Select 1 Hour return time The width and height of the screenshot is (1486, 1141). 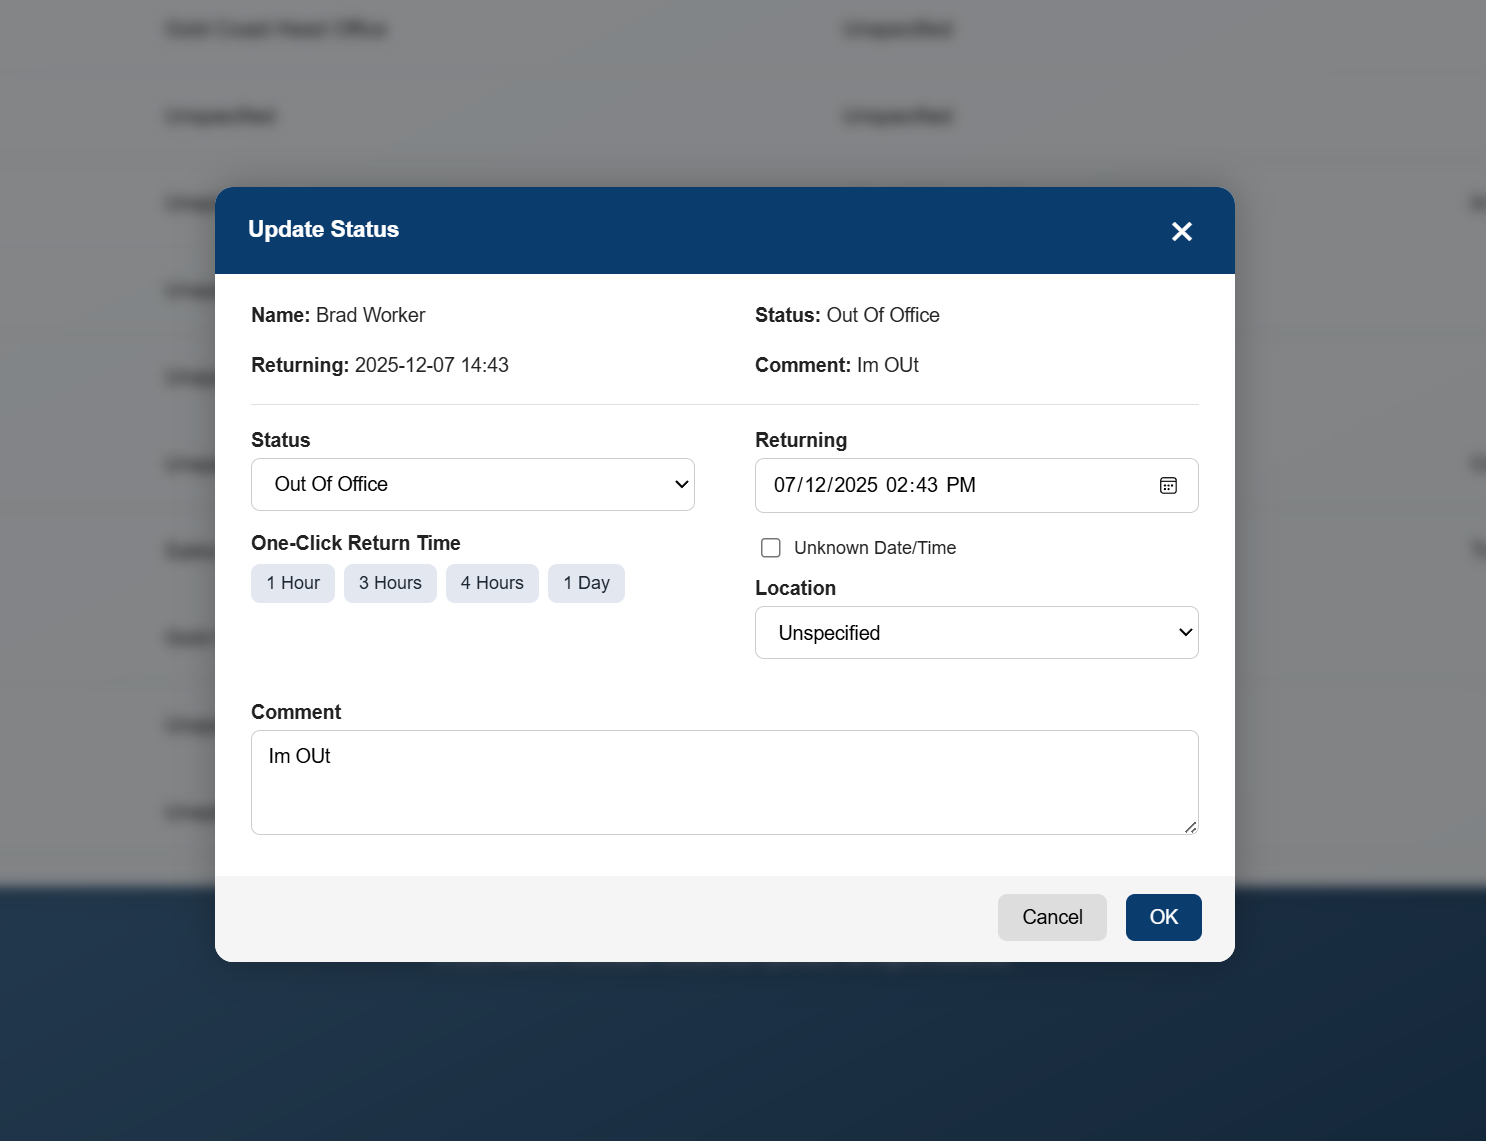tap(292, 583)
